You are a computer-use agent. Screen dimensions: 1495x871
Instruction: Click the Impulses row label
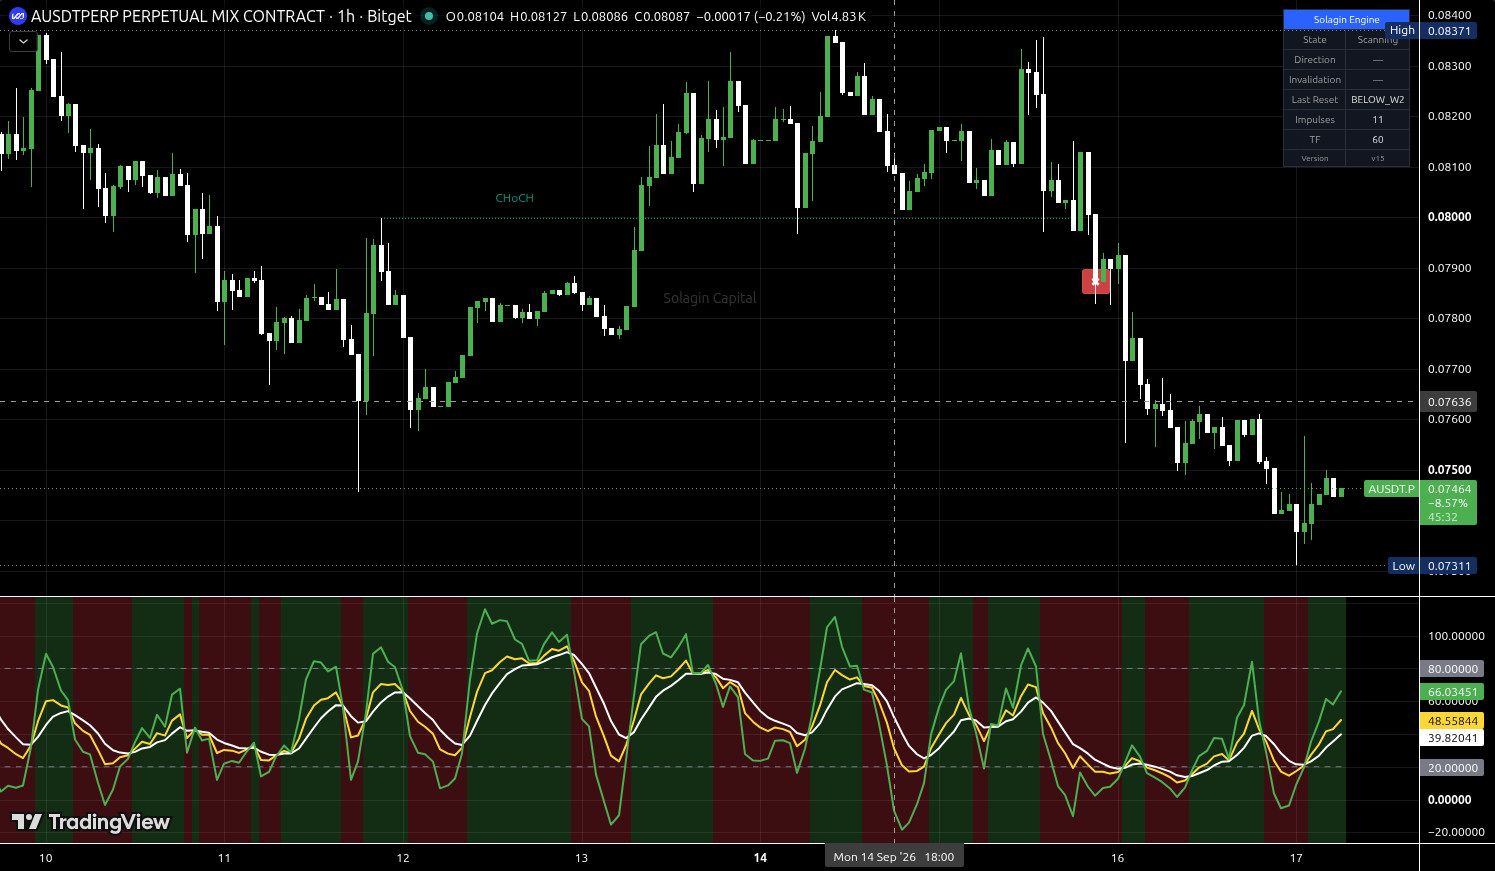[1315, 120]
